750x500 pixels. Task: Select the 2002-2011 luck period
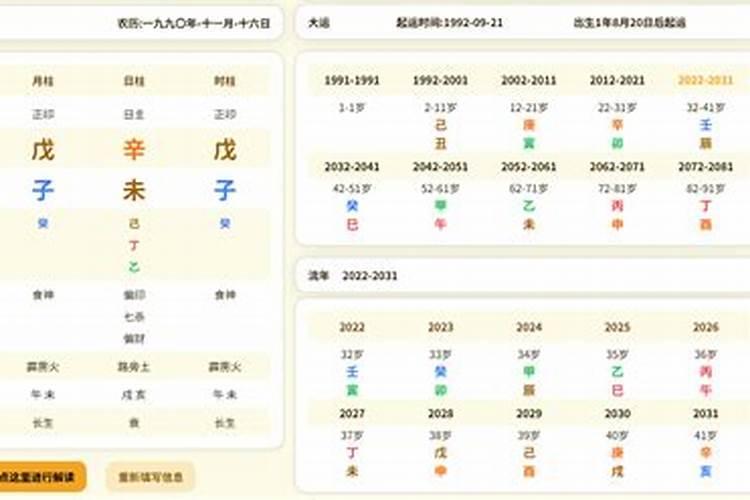coord(529,80)
